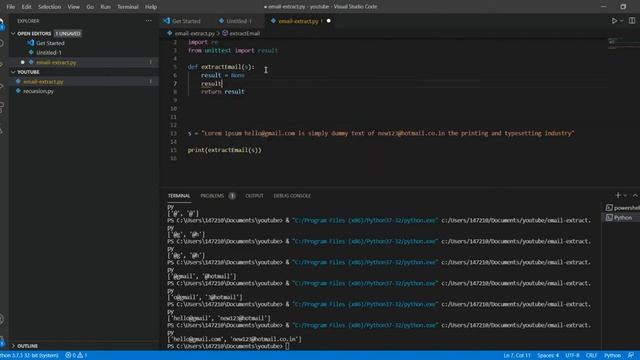Viewport: 640px width, 360px height.
Task: Open the Go menu
Action: (90, 7)
